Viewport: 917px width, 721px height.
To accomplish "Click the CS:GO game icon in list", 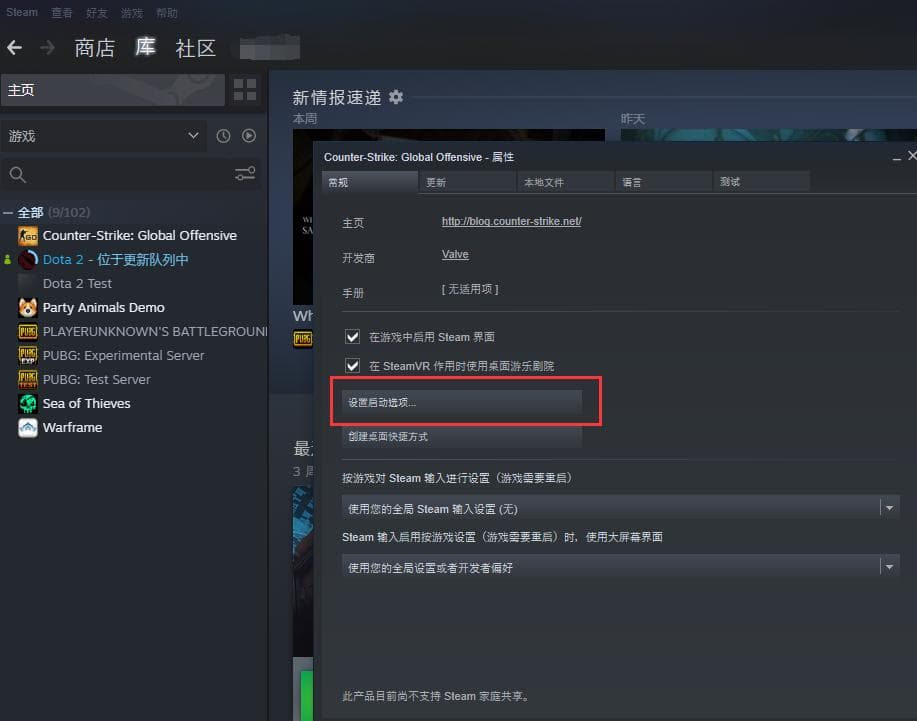I will [27, 236].
